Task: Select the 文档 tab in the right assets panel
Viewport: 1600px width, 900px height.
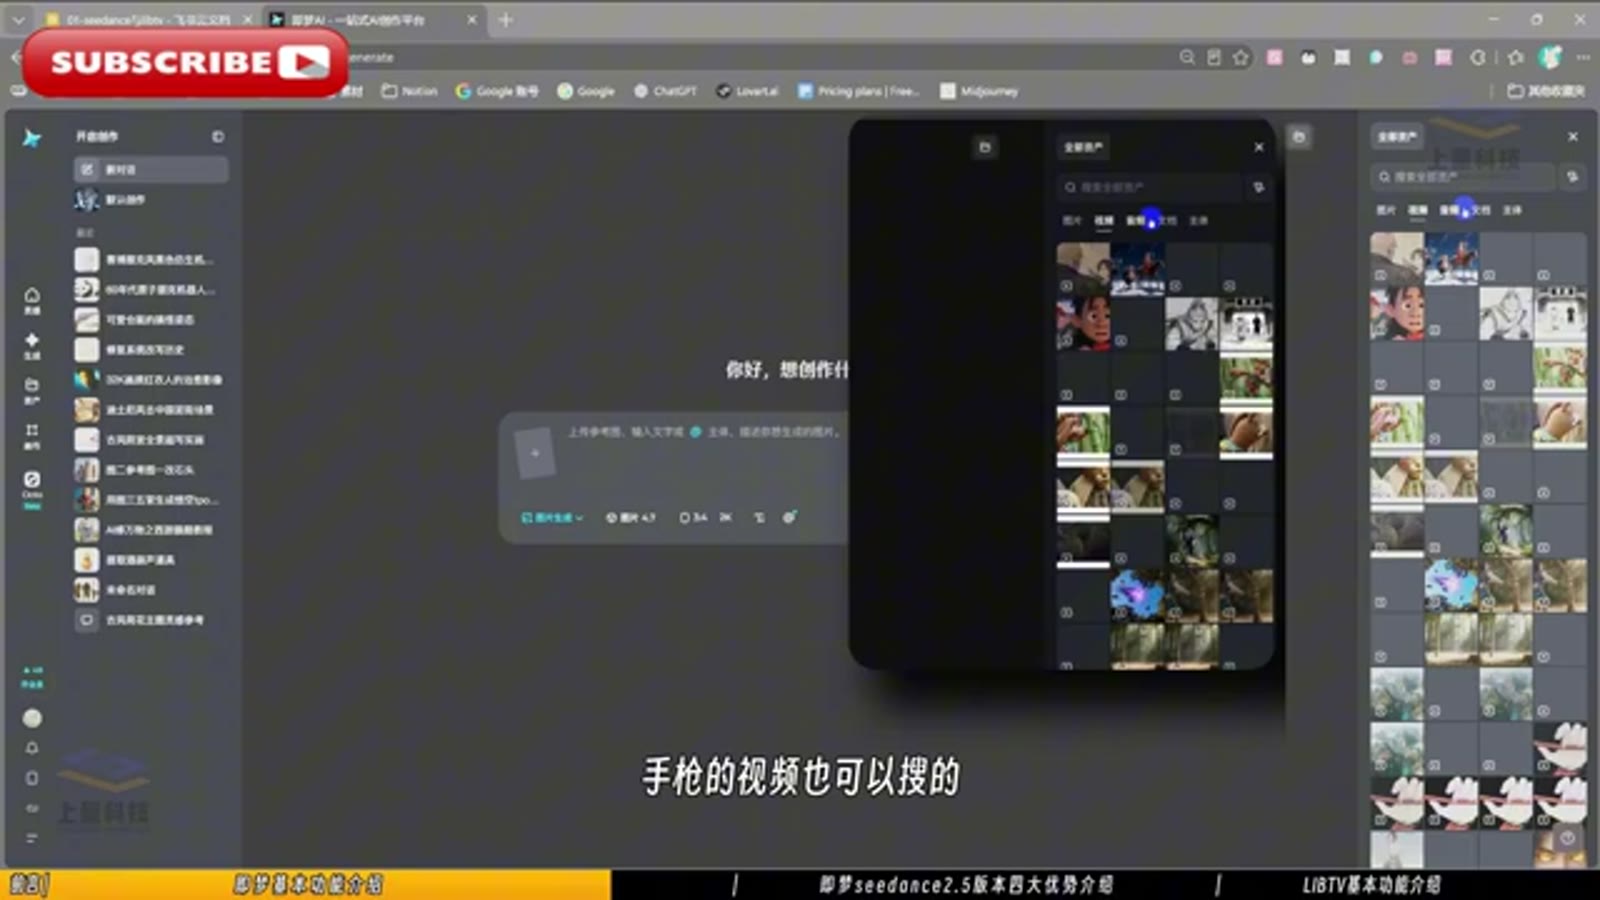Action: coord(1481,210)
